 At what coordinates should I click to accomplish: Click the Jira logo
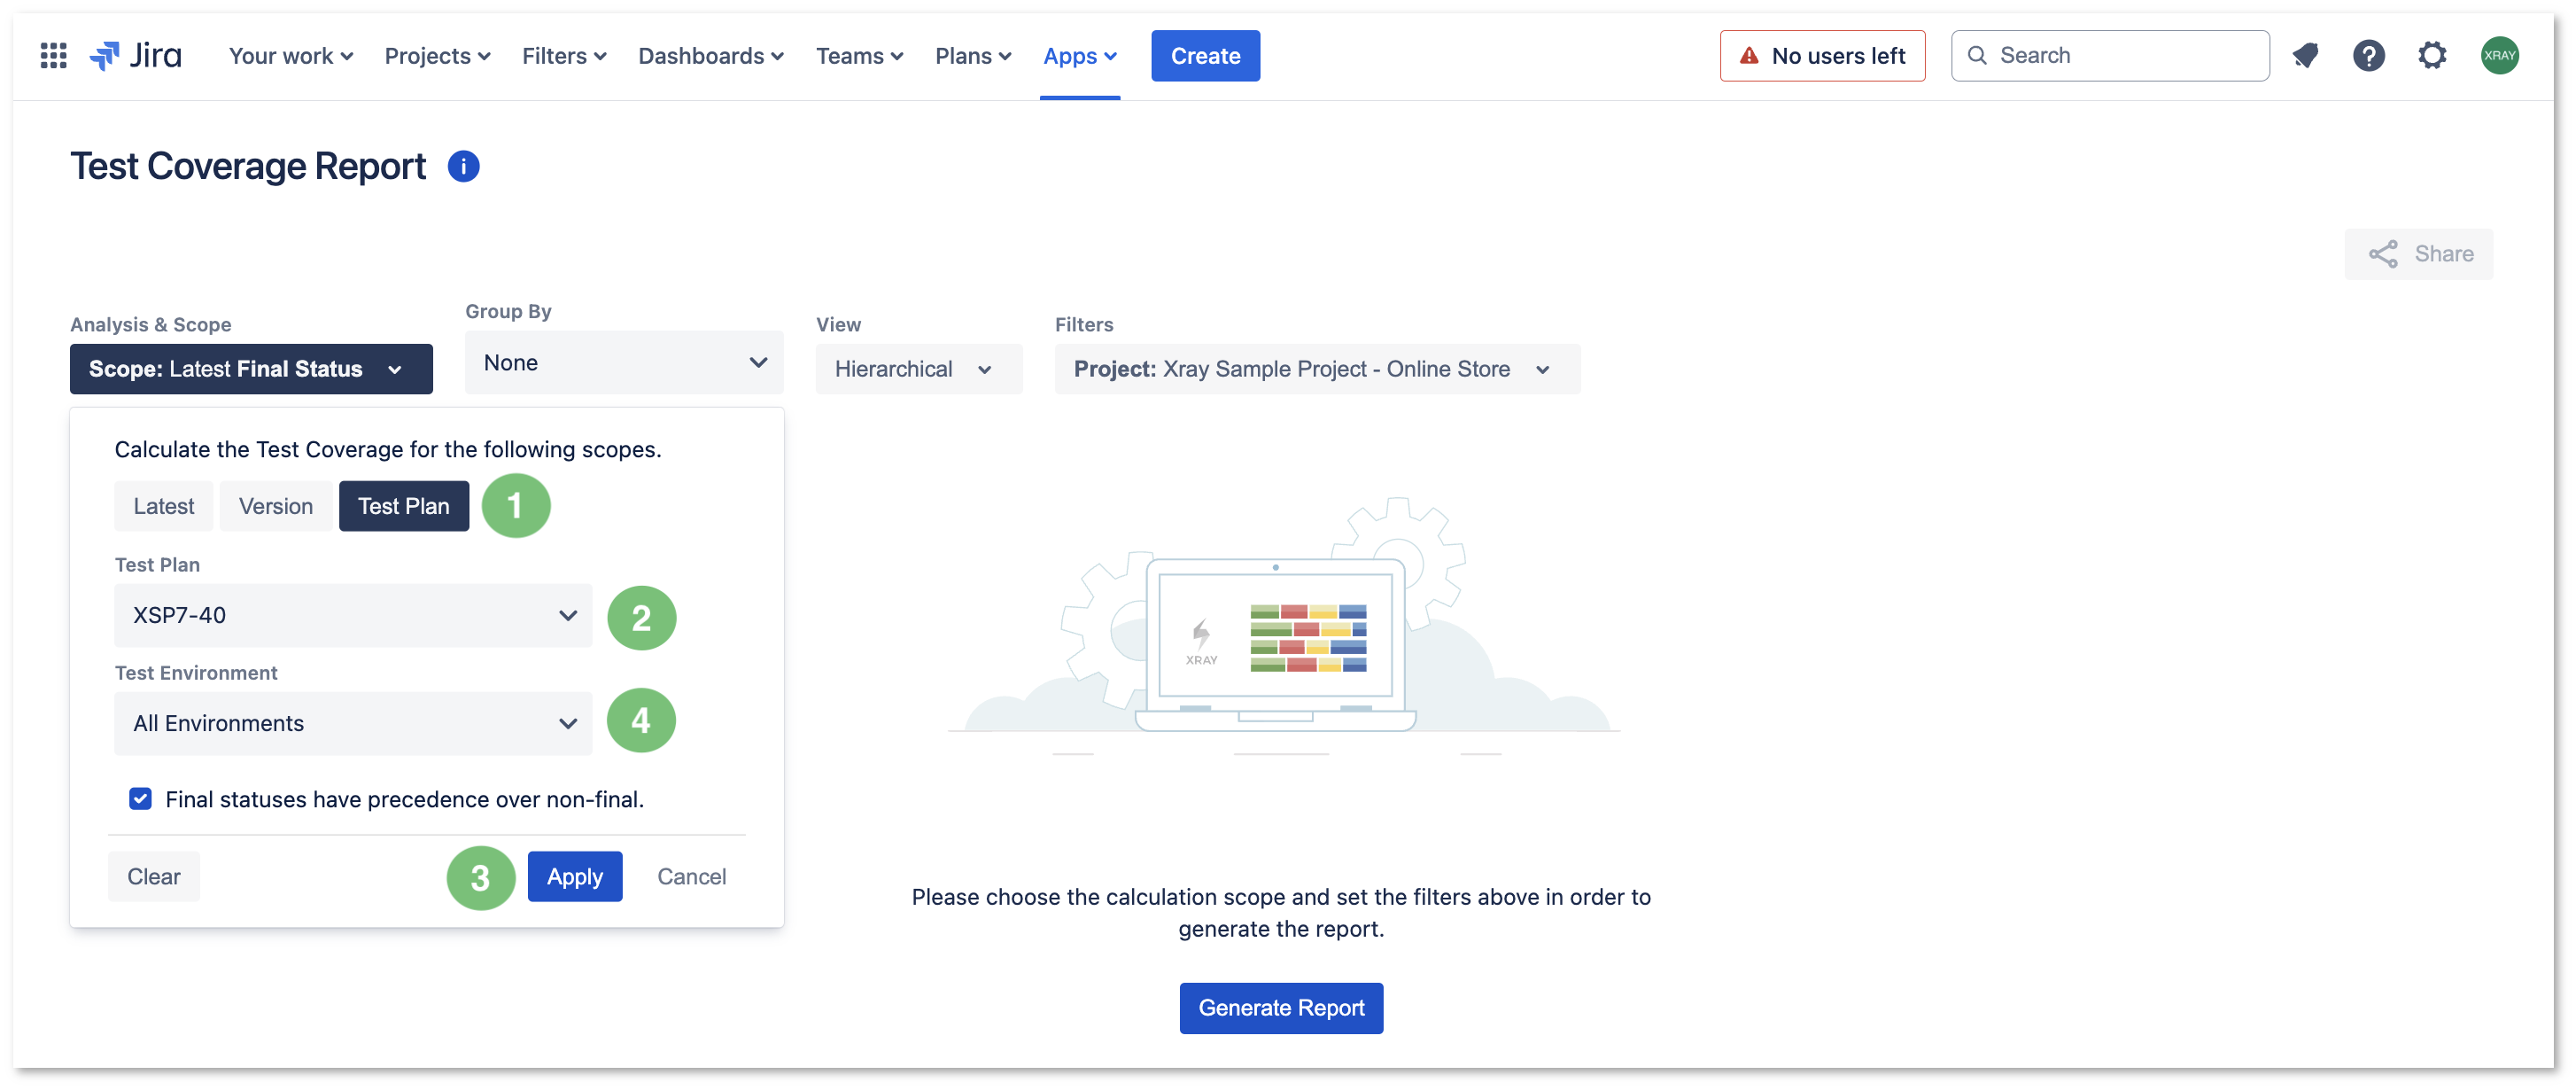pos(136,56)
